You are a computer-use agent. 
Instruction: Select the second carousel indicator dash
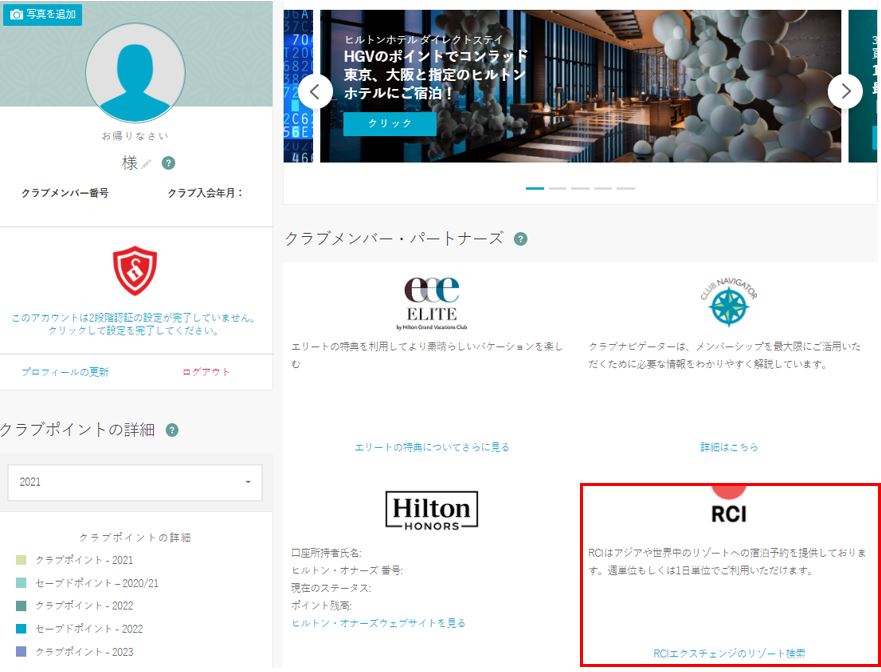click(x=557, y=188)
